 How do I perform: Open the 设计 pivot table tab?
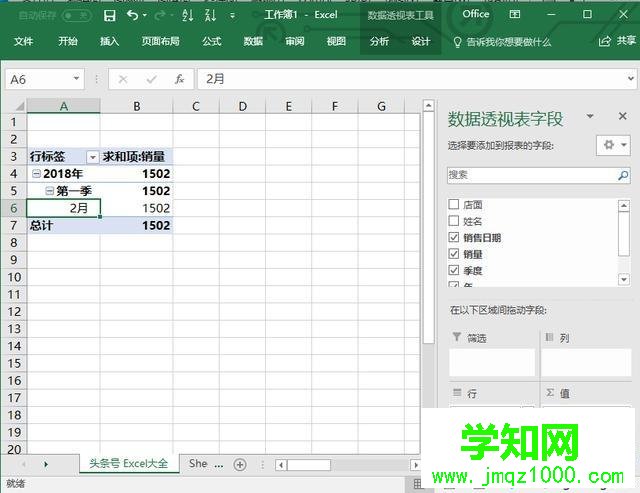(x=421, y=41)
